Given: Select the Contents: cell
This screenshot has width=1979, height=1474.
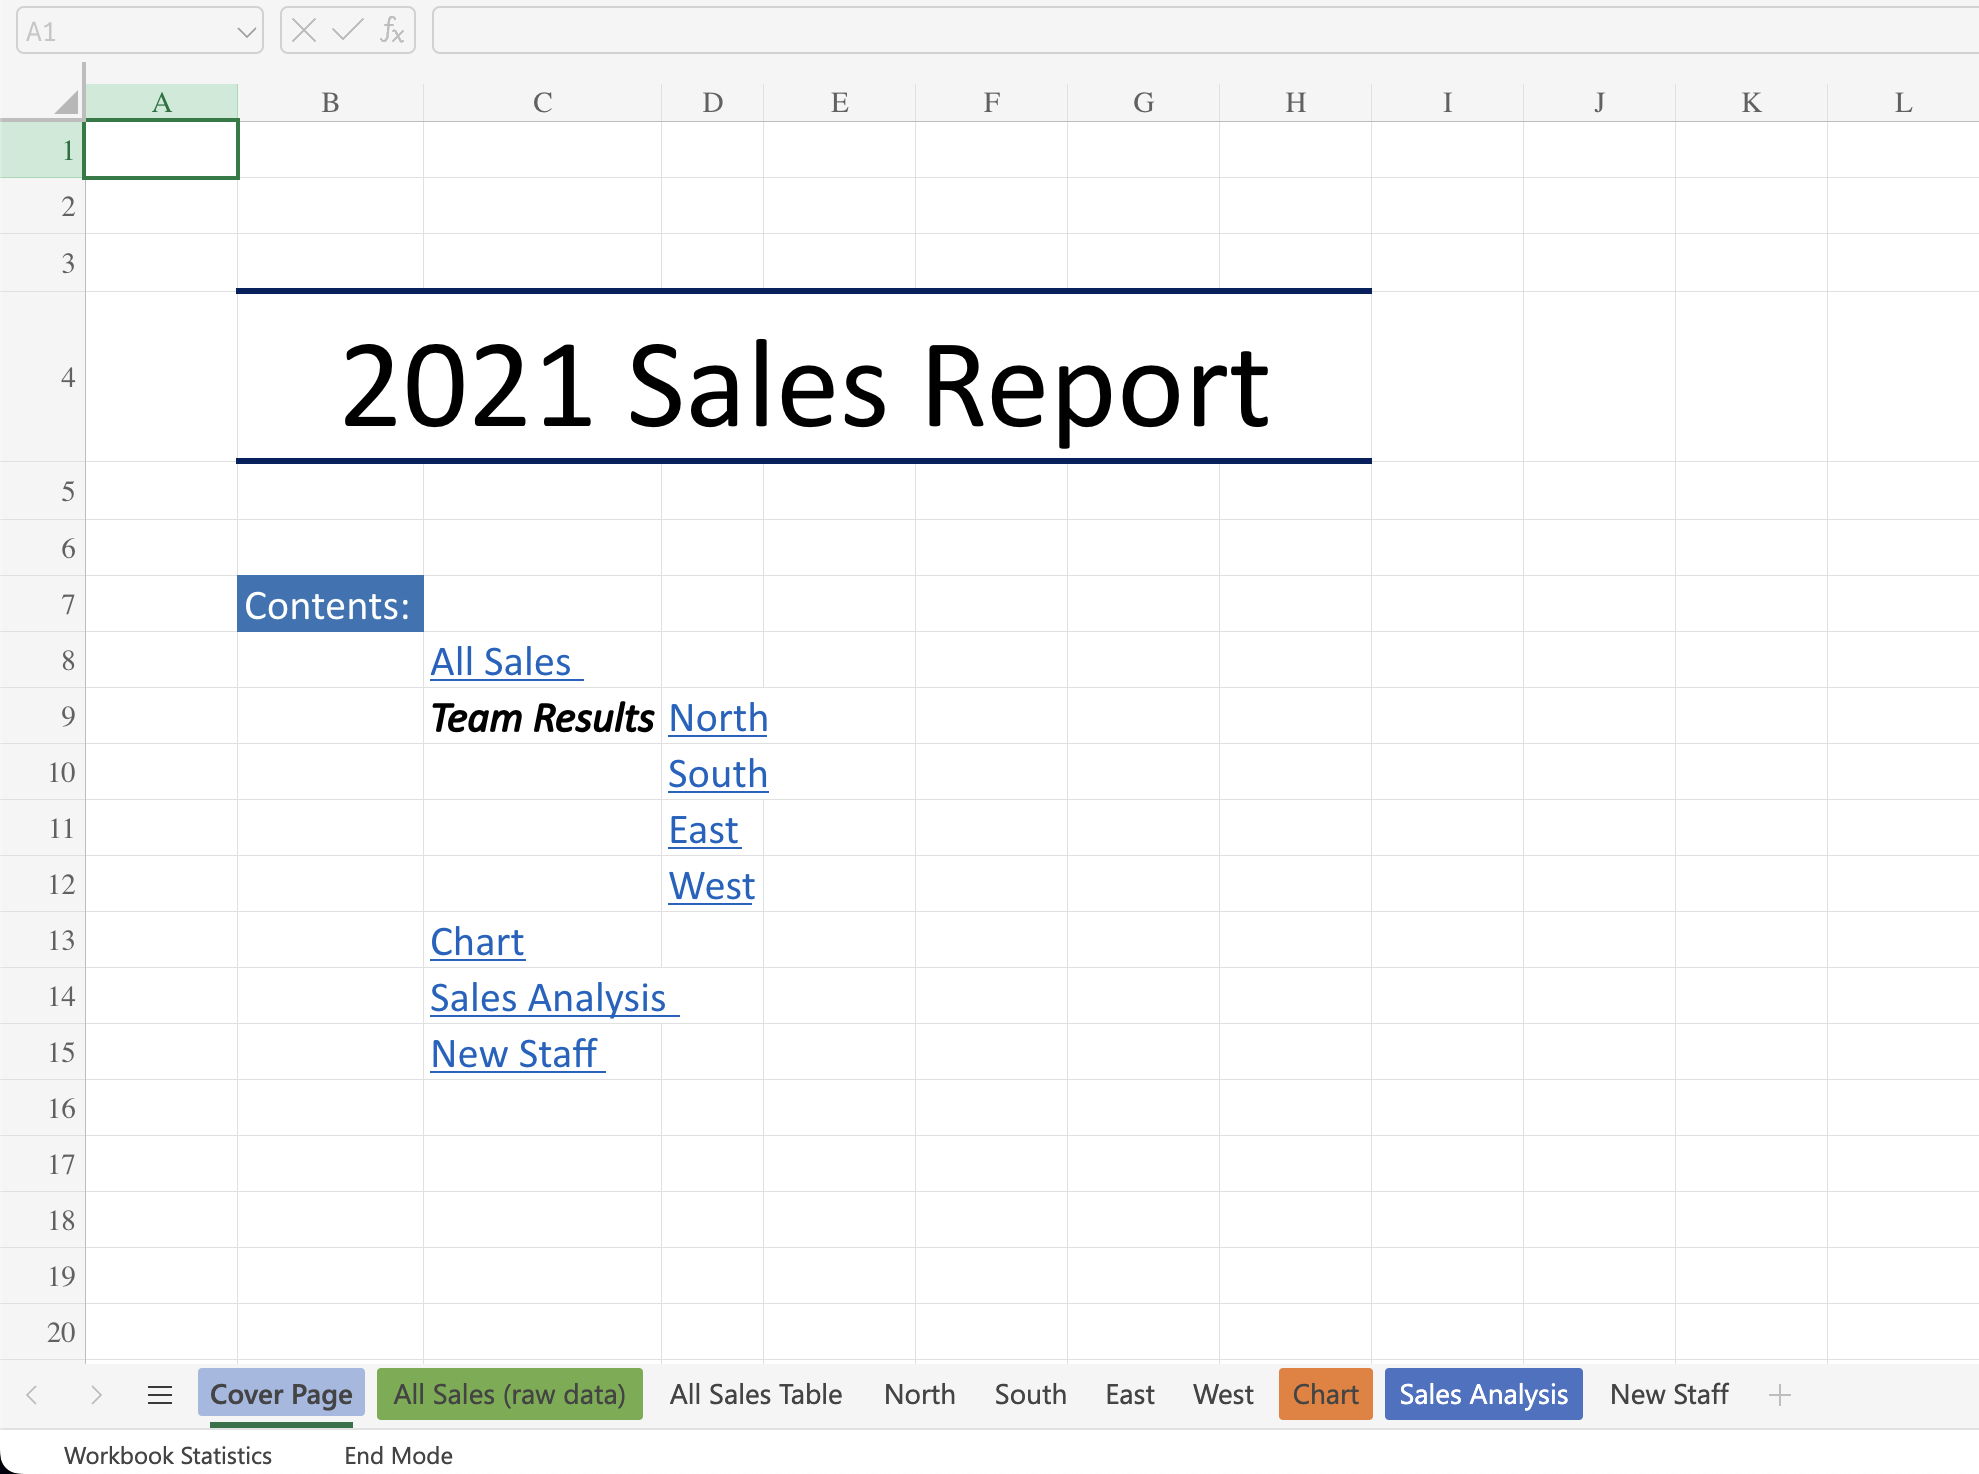Looking at the screenshot, I should (x=330, y=604).
